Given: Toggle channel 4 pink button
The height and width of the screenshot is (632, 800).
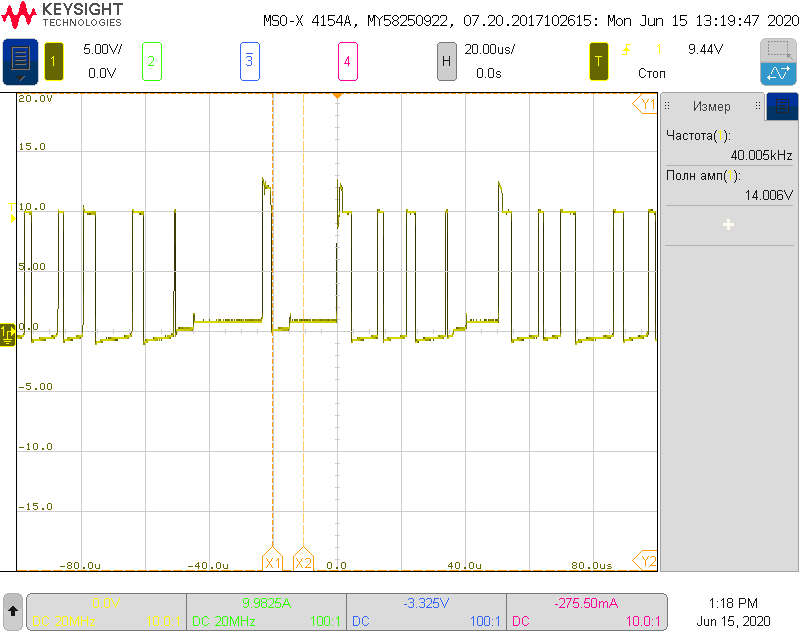Looking at the screenshot, I should [347, 62].
